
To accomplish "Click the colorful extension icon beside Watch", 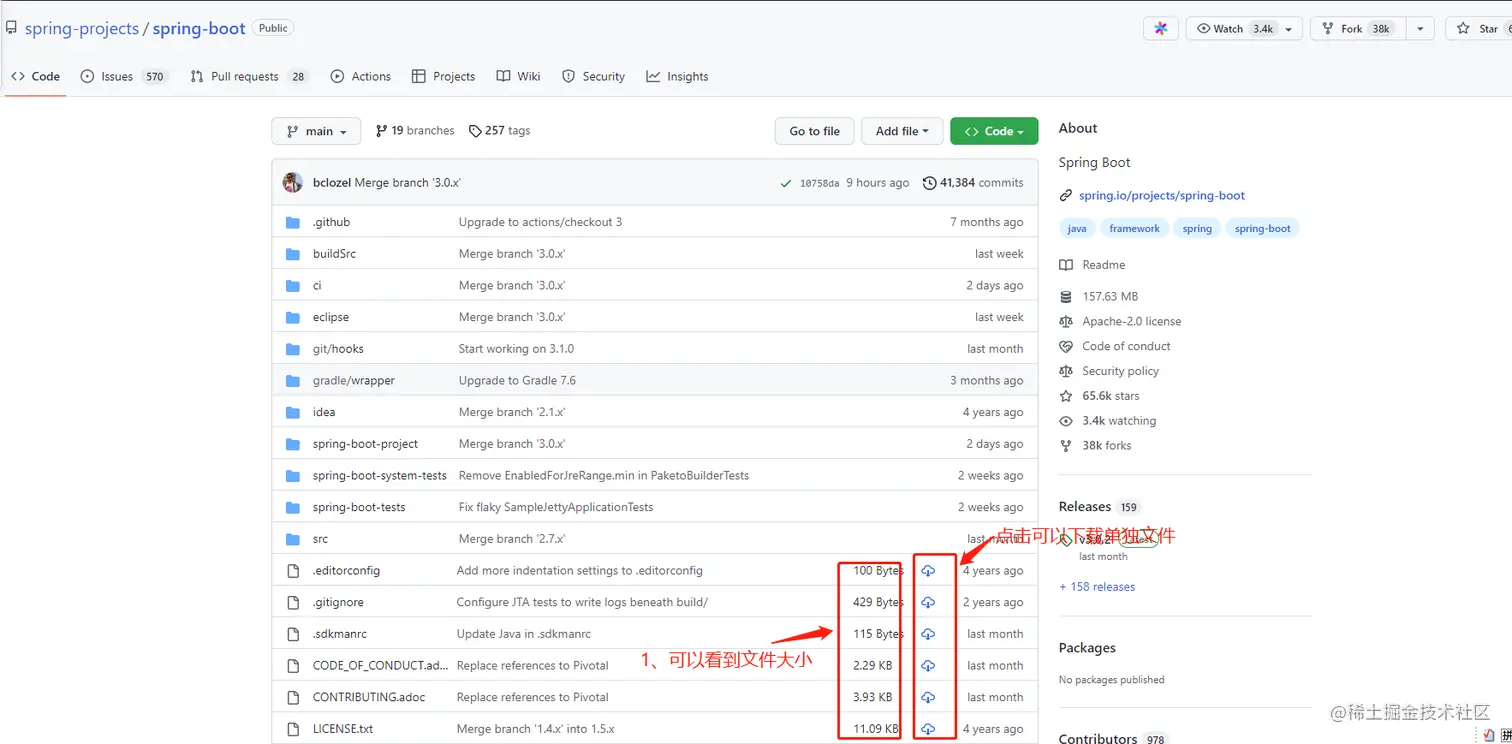I will (x=1161, y=29).
